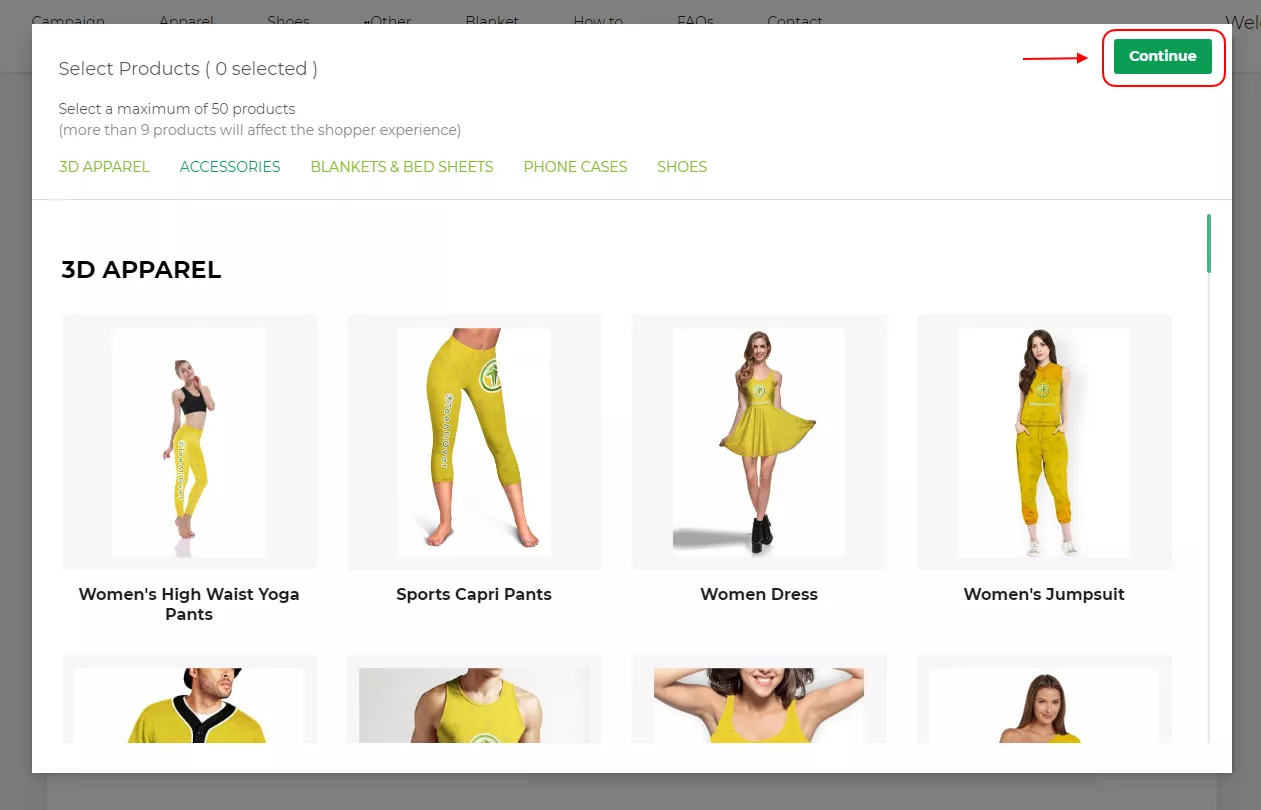
Task: Click the Women Dress title text
Action: point(759,594)
